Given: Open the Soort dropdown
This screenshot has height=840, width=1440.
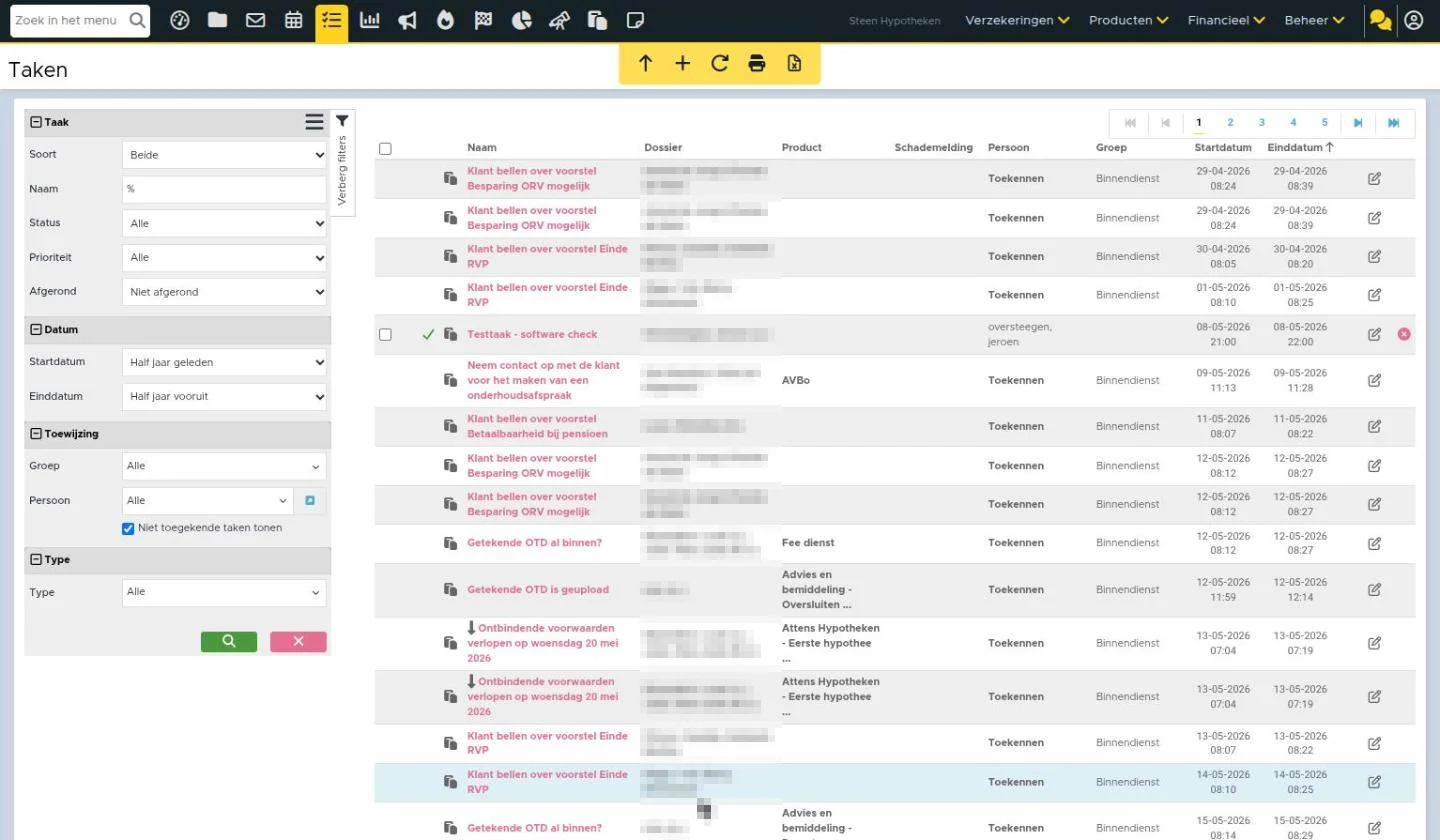Looking at the screenshot, I should [224, 155].
